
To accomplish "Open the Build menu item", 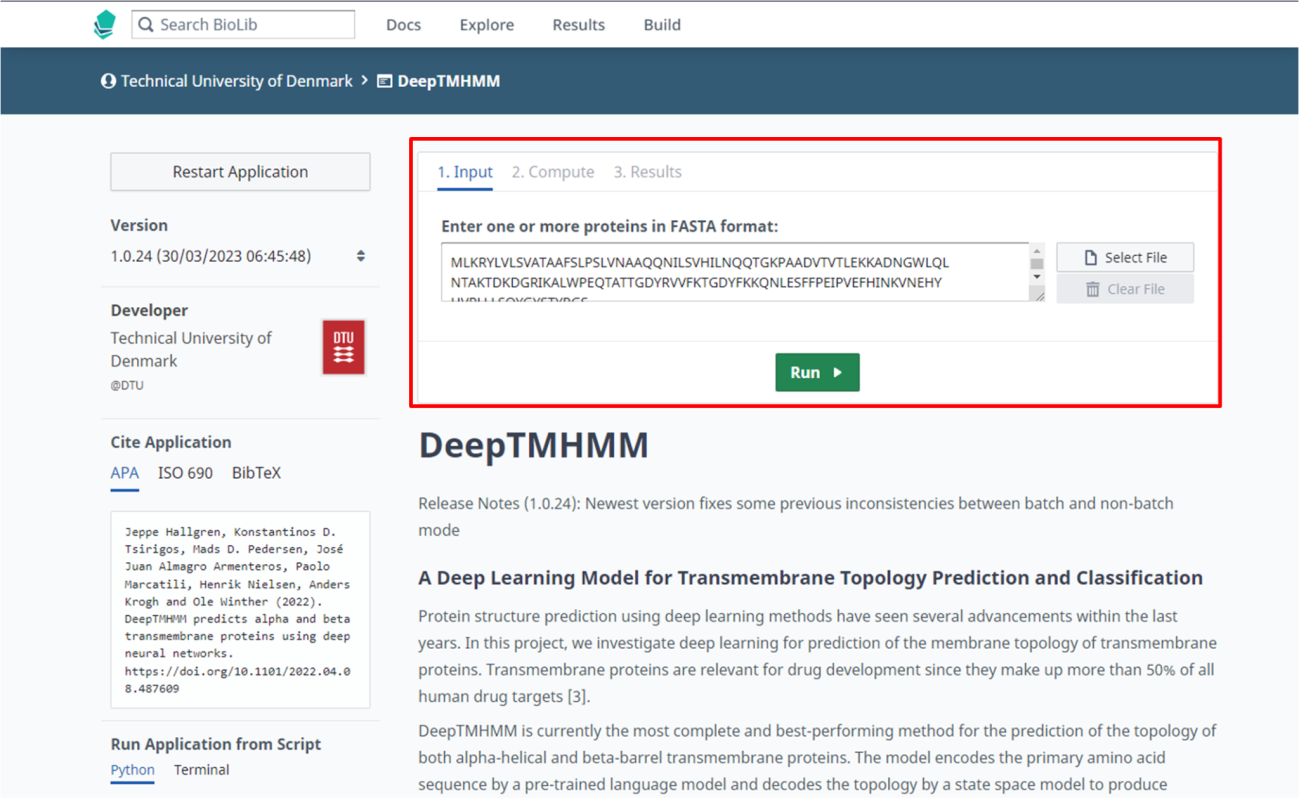I will tap(662, 25).
